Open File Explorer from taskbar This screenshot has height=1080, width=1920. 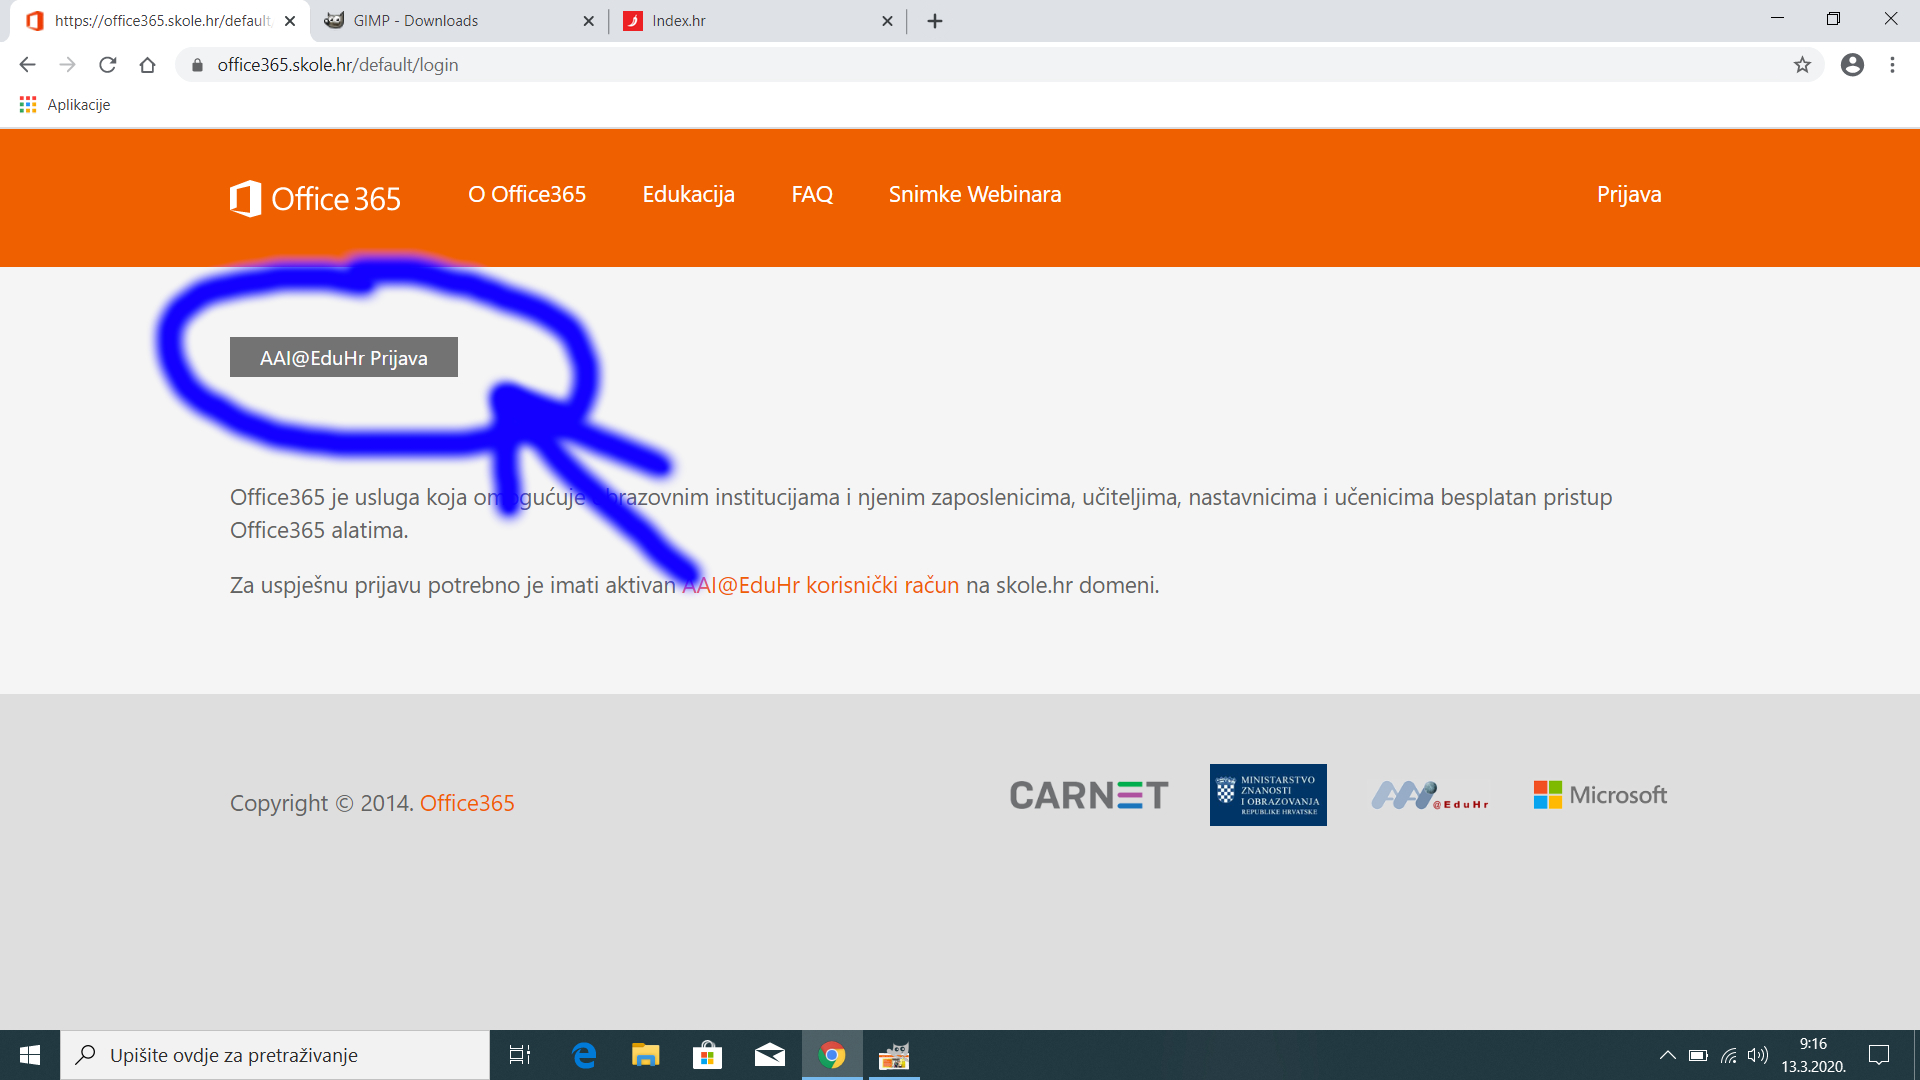[x=646, y=1055]
